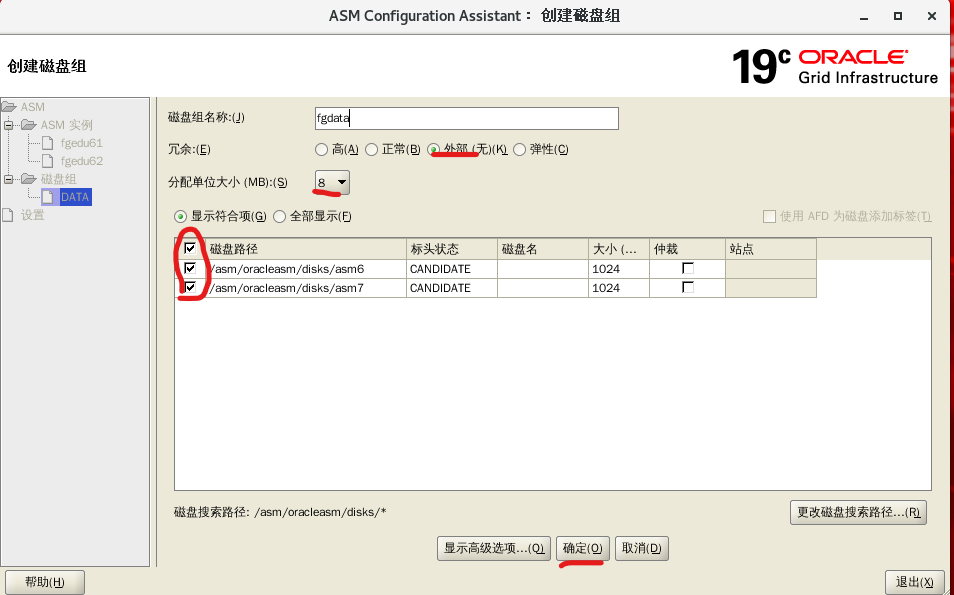
Task: Collapse the ASM 实例 tree node
Action: coord(9,125)
